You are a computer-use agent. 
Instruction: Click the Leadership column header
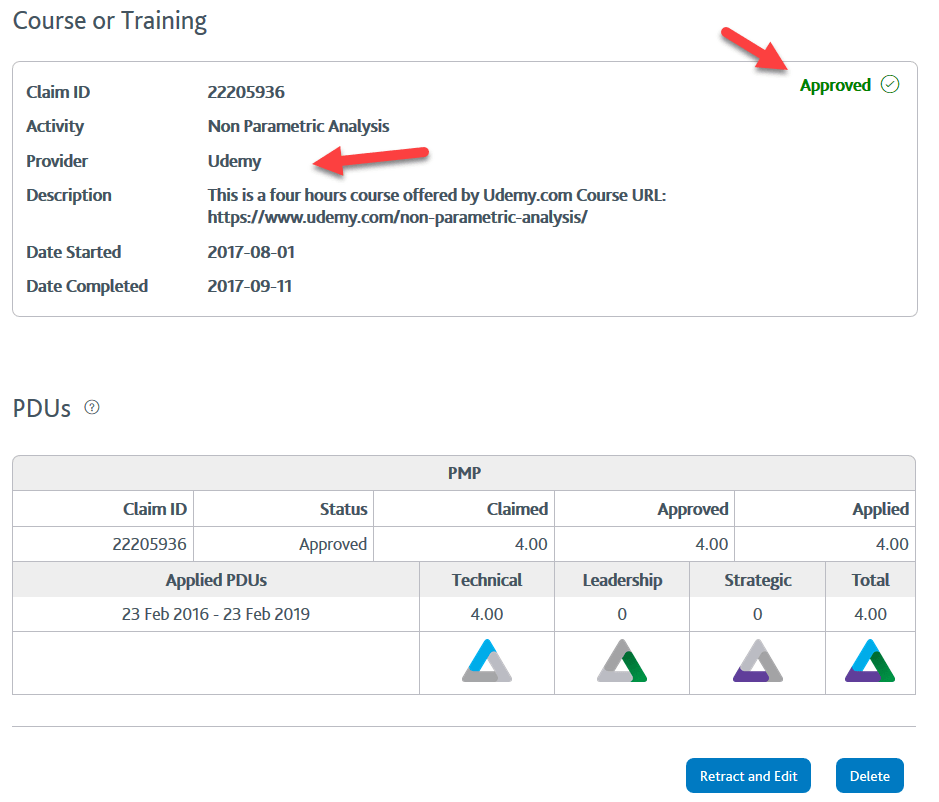[622, 580]
